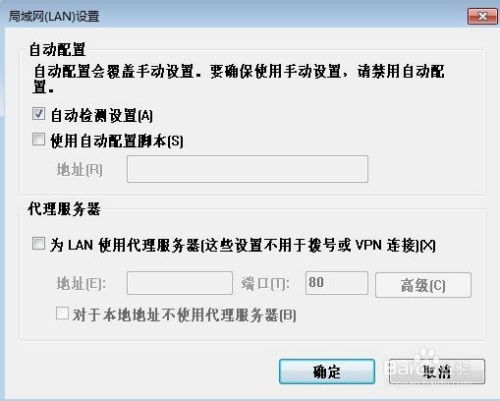Click the proxy 地址(E) input field
The image size is (500, 401).
click(x=180, y=283)
